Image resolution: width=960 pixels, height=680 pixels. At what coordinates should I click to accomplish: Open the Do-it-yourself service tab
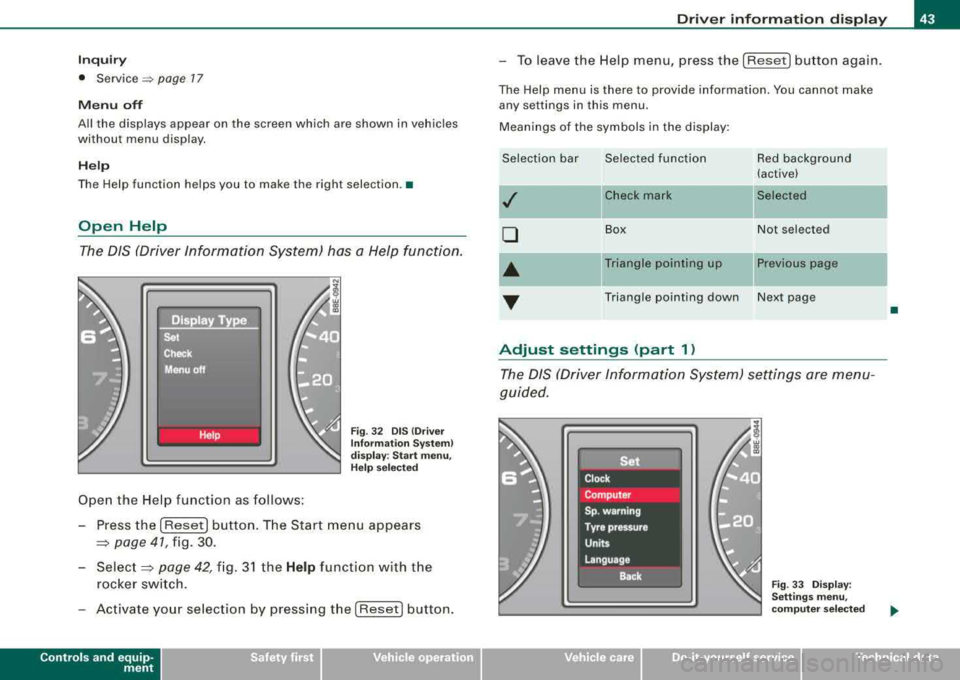click(x=721, y=663)
